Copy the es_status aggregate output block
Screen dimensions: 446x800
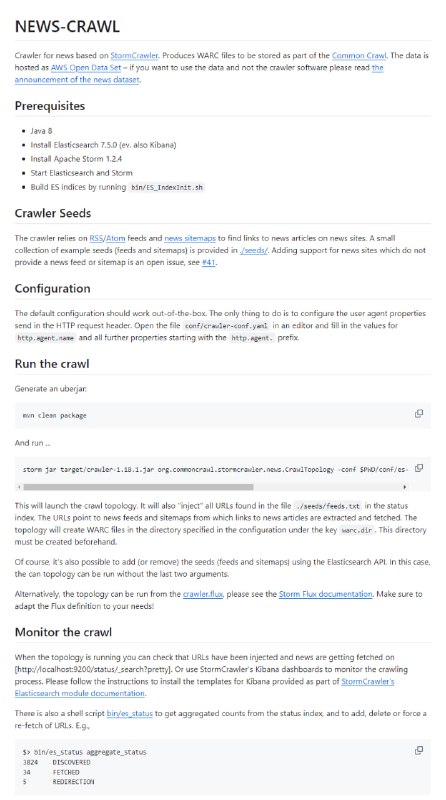pyautogui.click(x=418, y=750)
